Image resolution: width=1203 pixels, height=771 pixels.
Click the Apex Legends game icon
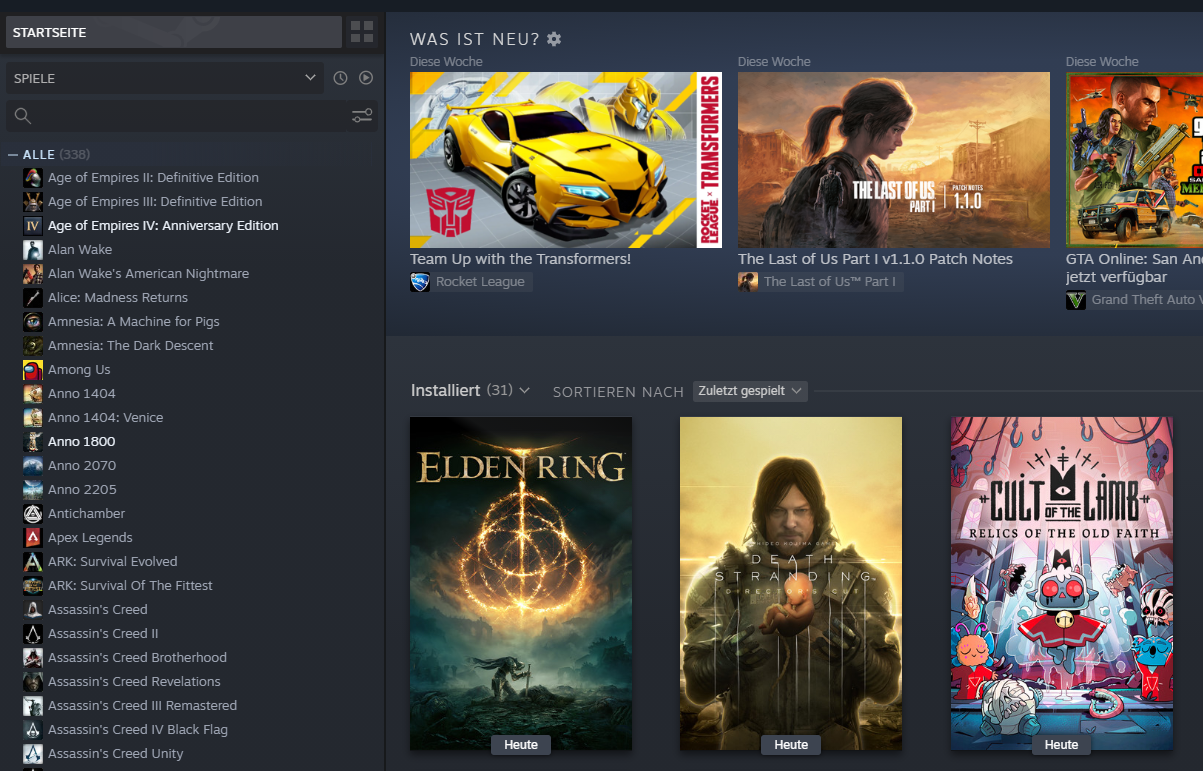(33, 538)
